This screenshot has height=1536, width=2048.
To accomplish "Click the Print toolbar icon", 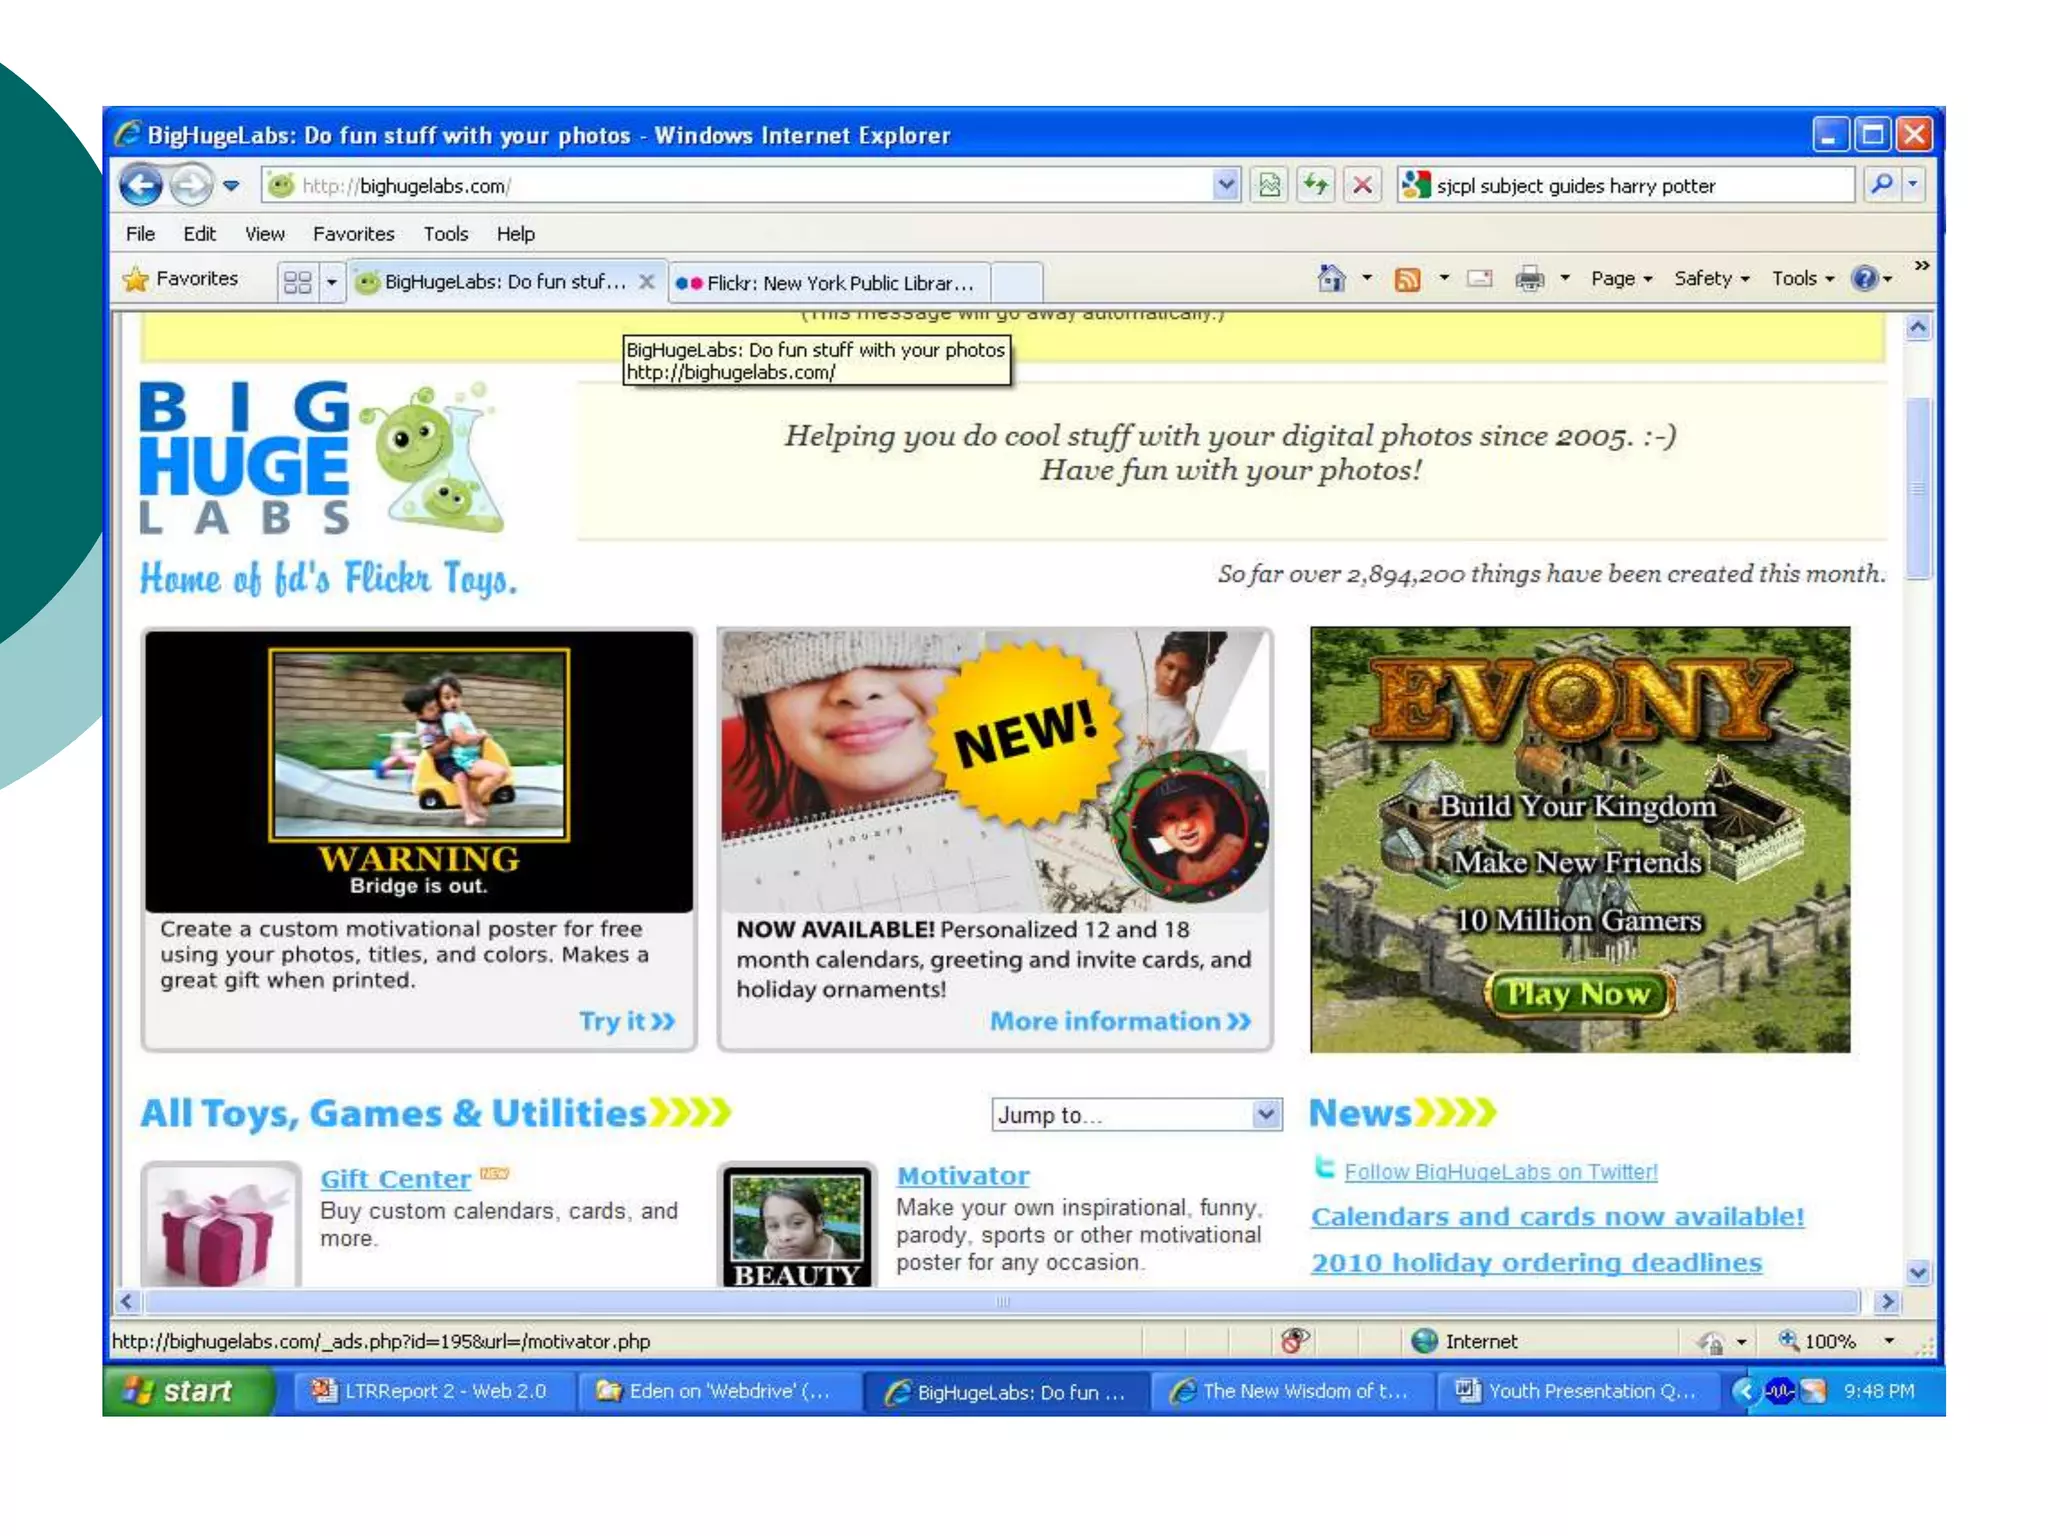I will click(x=1529, y=279).
